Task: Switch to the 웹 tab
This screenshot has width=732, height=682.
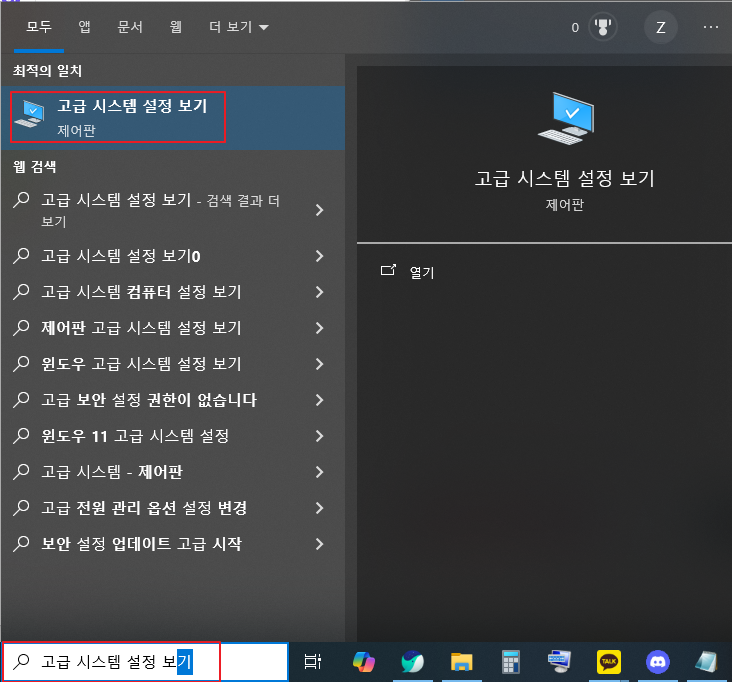Action: coord(176,27)
